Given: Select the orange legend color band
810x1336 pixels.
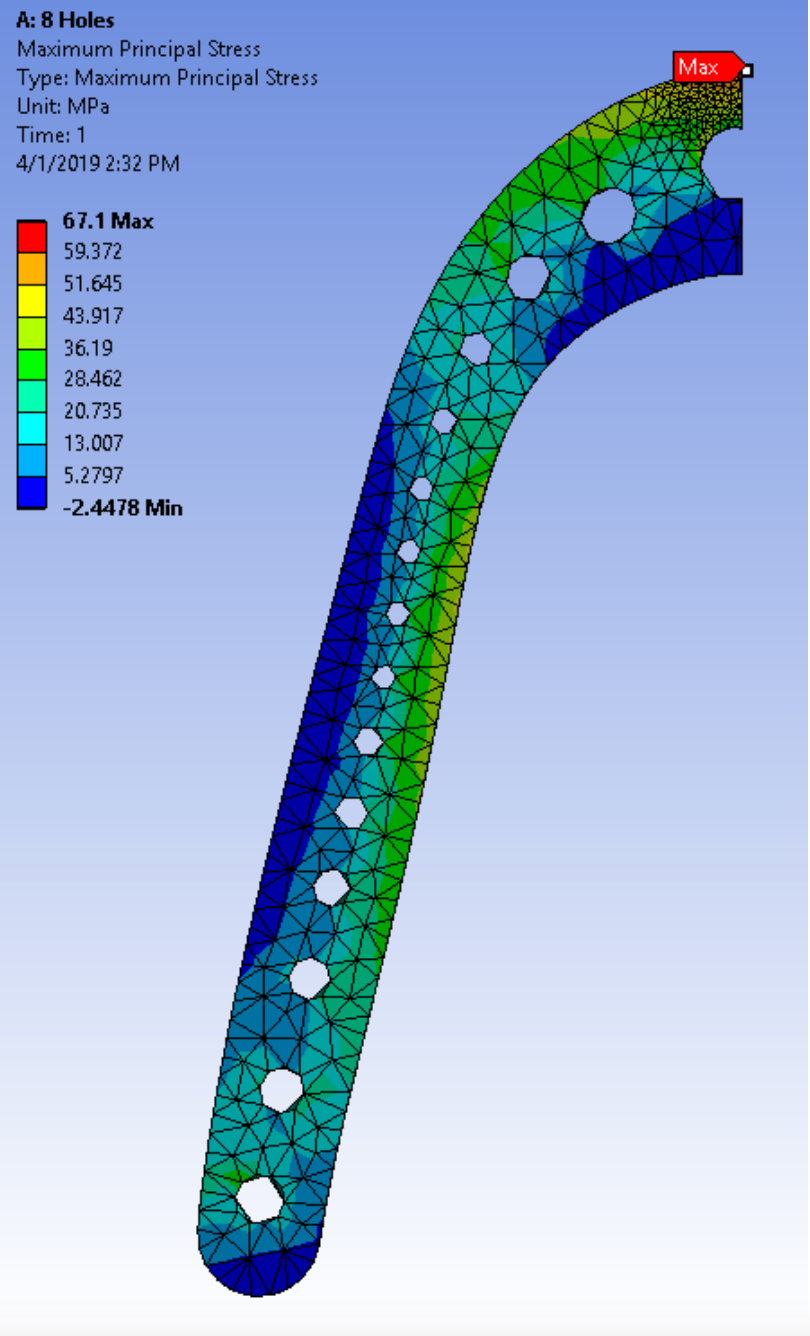Looking at the screenshot, I should tap(31, 270).
